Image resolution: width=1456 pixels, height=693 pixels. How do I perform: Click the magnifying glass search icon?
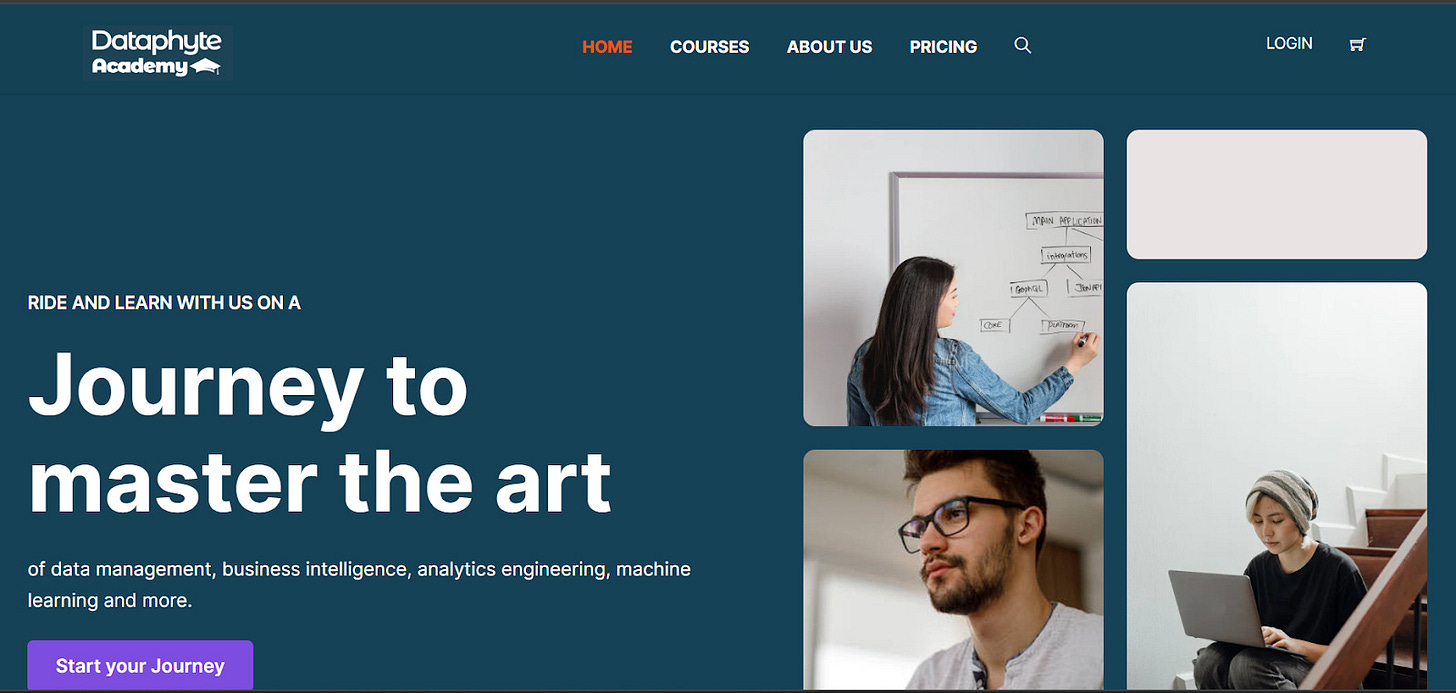[x=1022, y=45]
